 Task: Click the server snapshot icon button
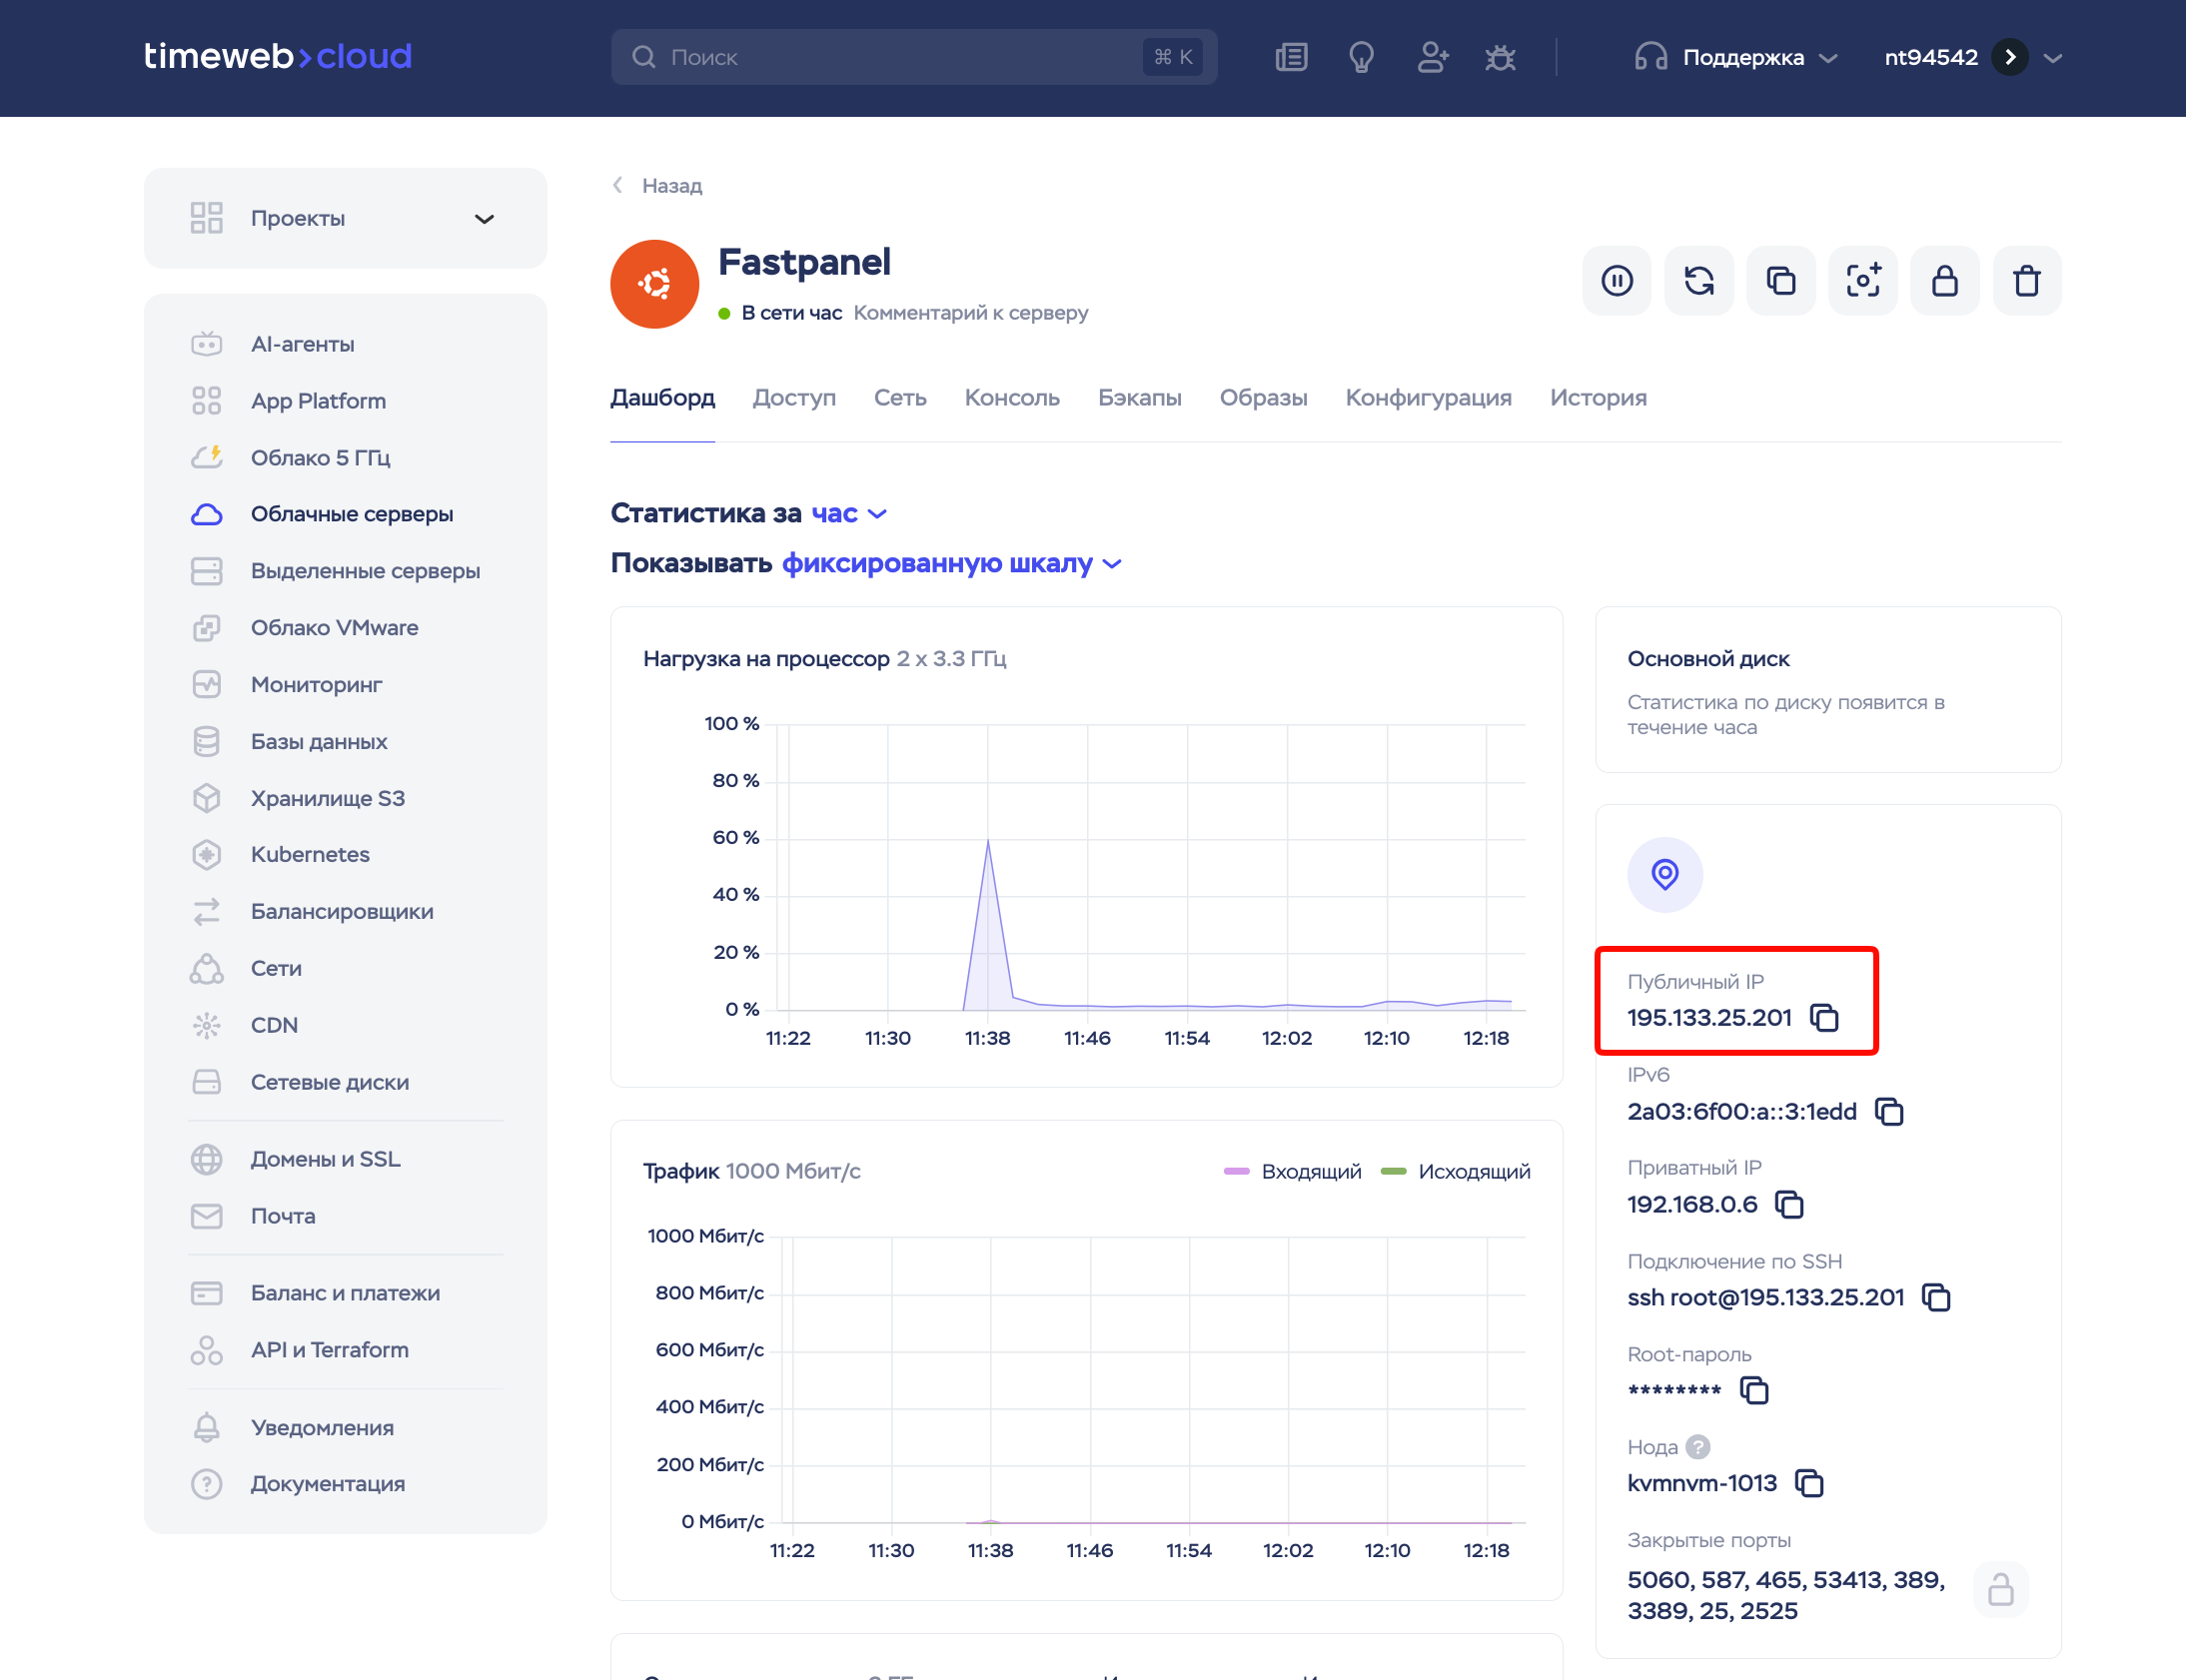pos(1862,281)
